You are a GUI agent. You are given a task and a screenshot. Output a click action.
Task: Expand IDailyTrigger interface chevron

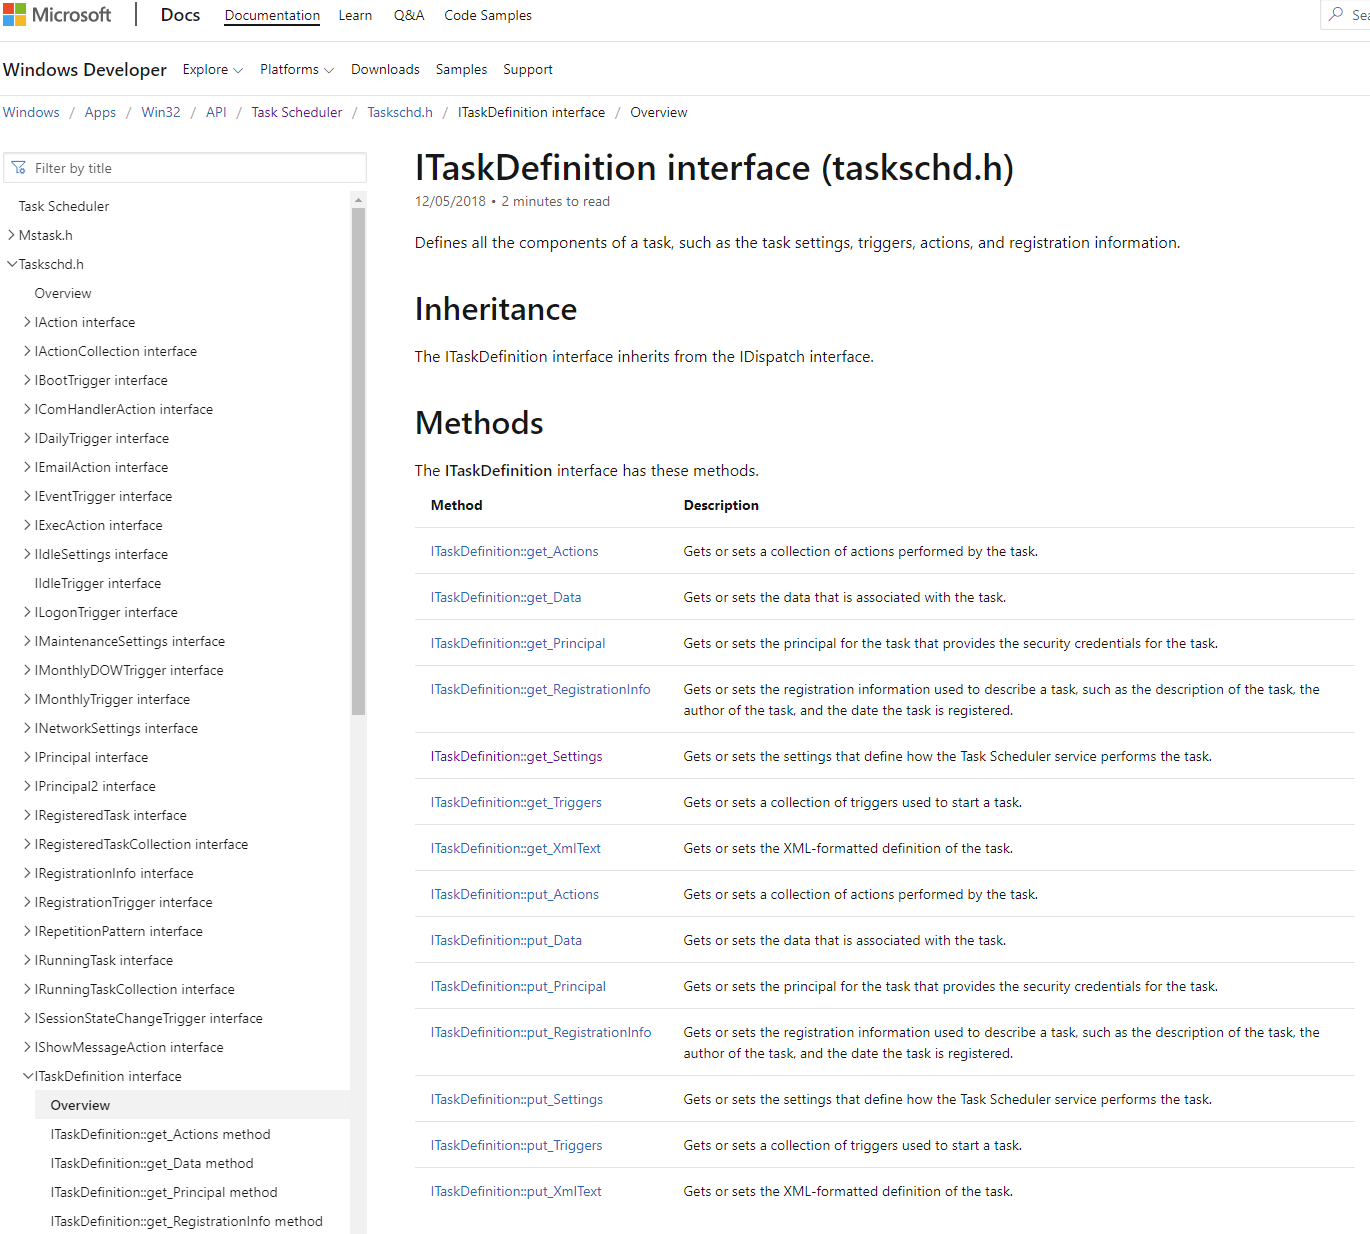(x=28, y=438)
